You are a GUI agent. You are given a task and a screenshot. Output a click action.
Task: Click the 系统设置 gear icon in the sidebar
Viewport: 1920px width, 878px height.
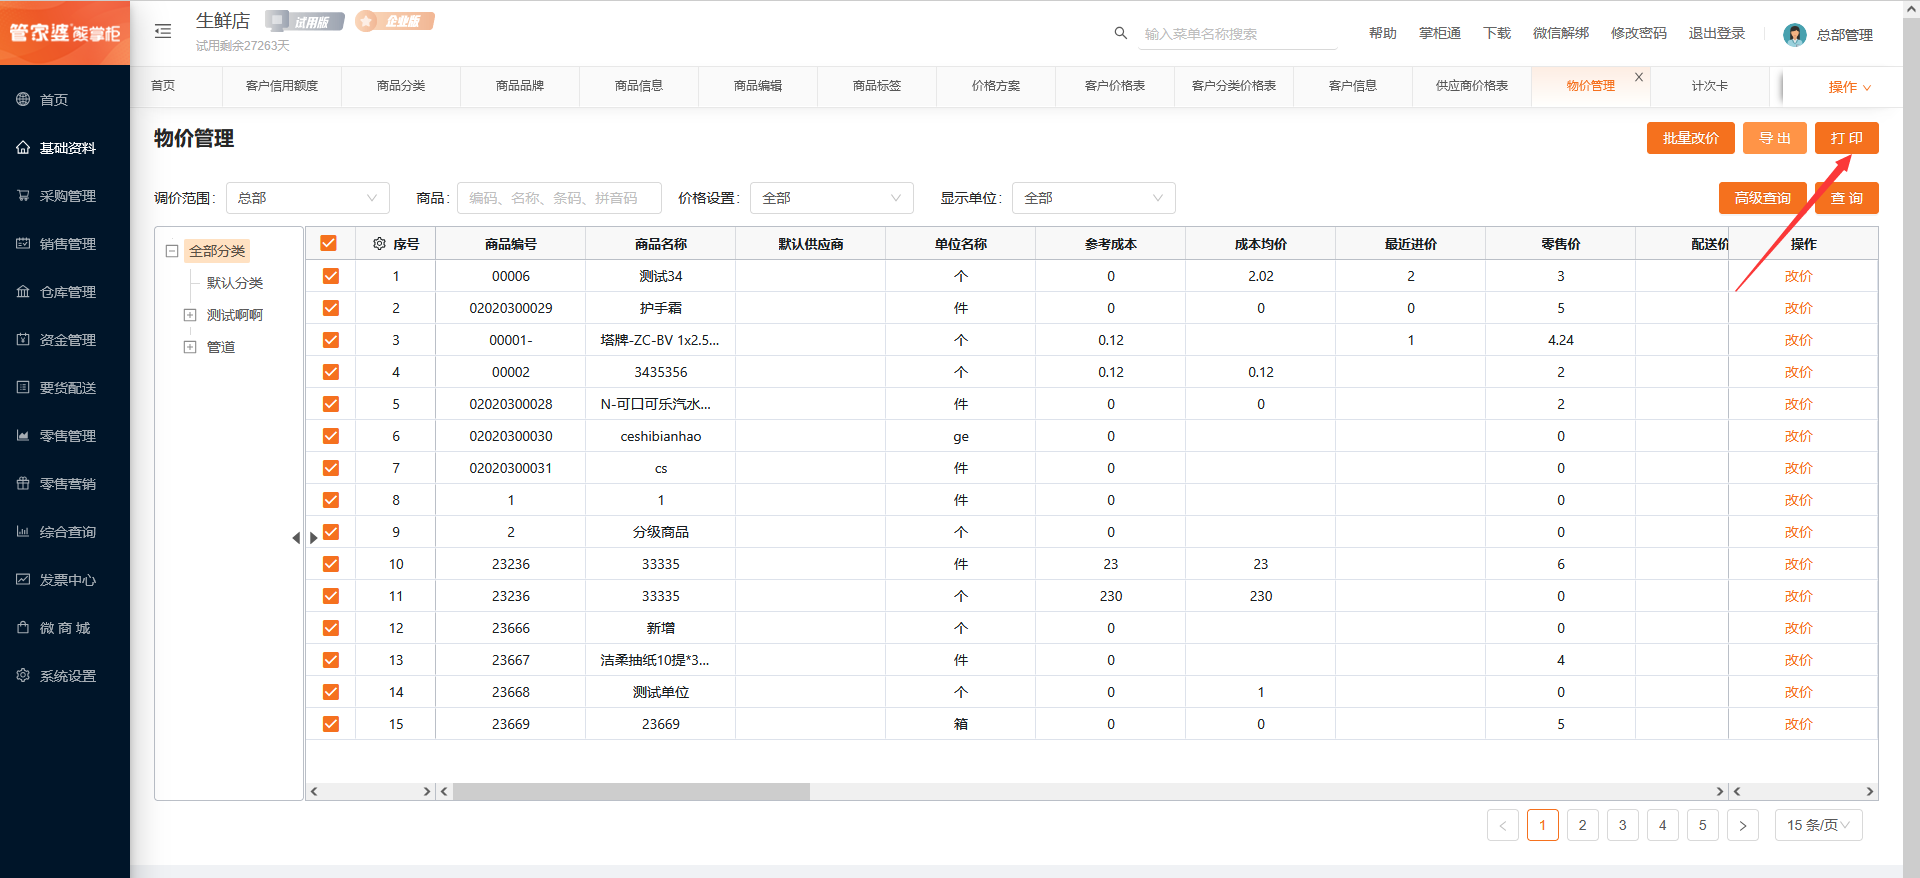23,675
